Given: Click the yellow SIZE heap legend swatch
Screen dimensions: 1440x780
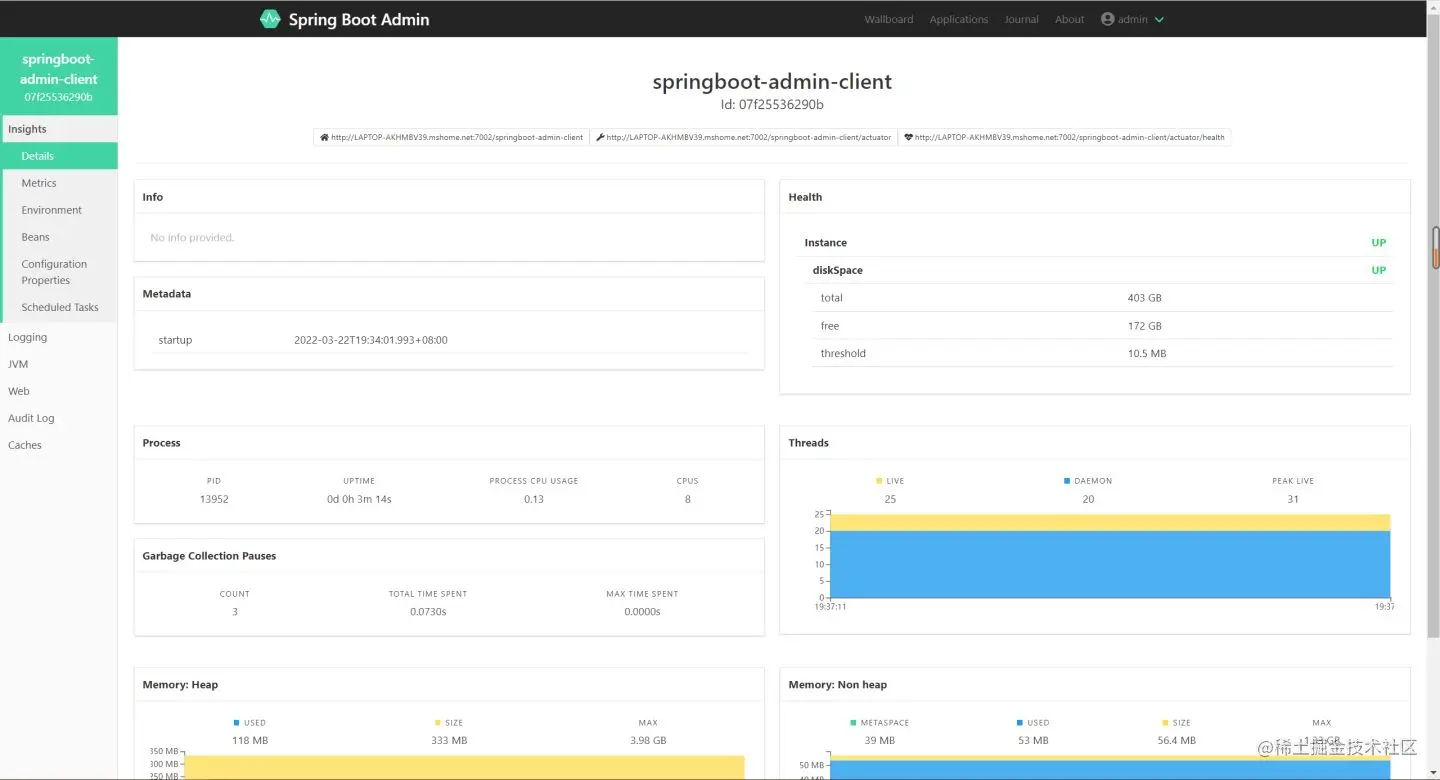Looking at the screenshot, I should pyautogui.click(x=438, y=722).
